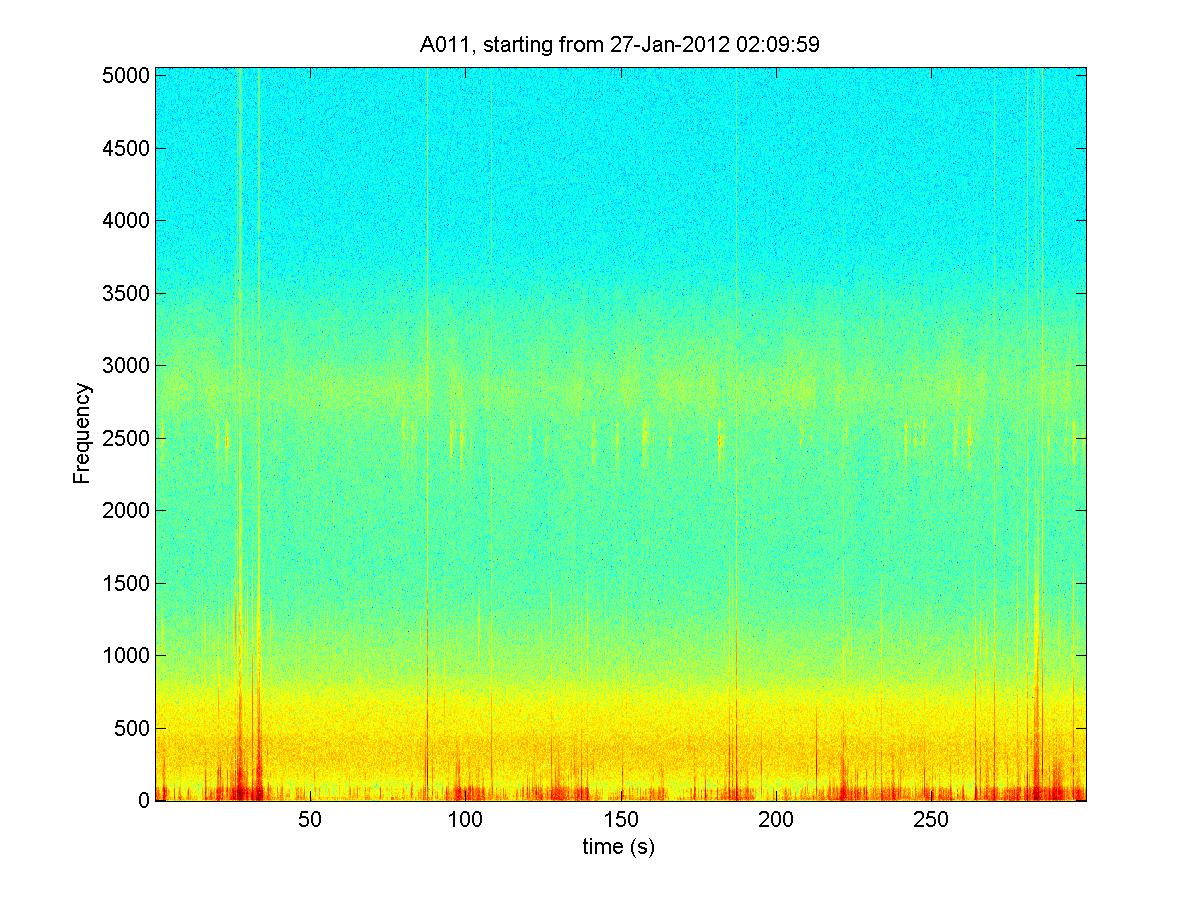Click the 150 time-axis tick label
Screen dimensions: 1200x900
621,820
